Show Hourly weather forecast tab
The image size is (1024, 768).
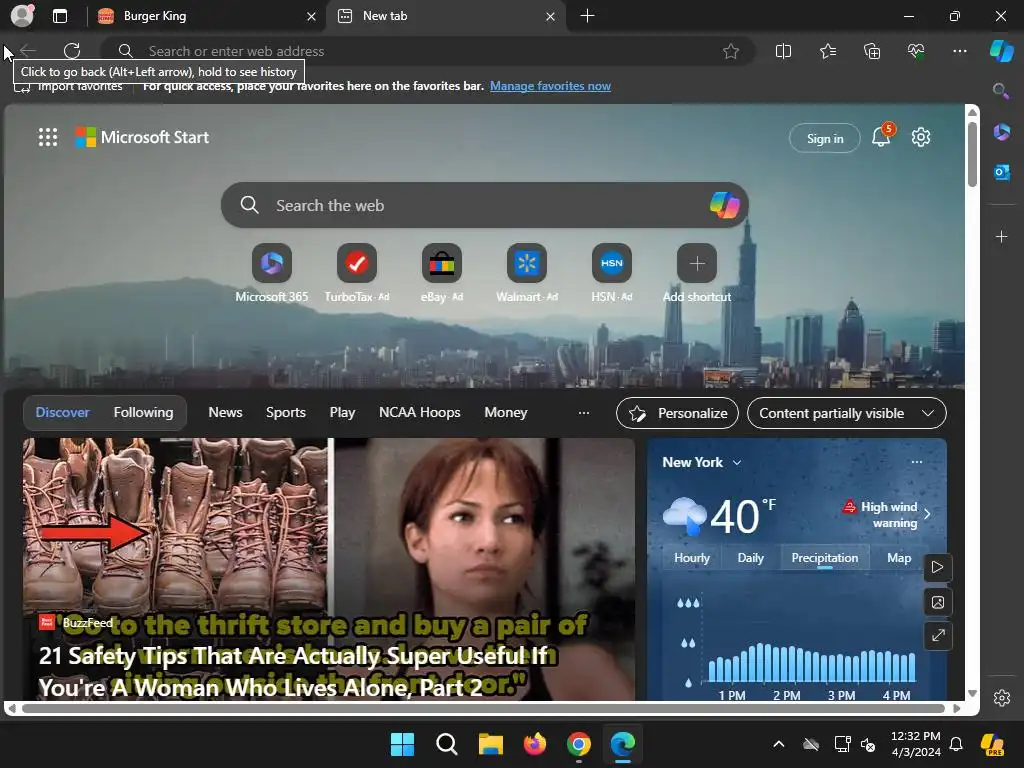pos(692,558)
